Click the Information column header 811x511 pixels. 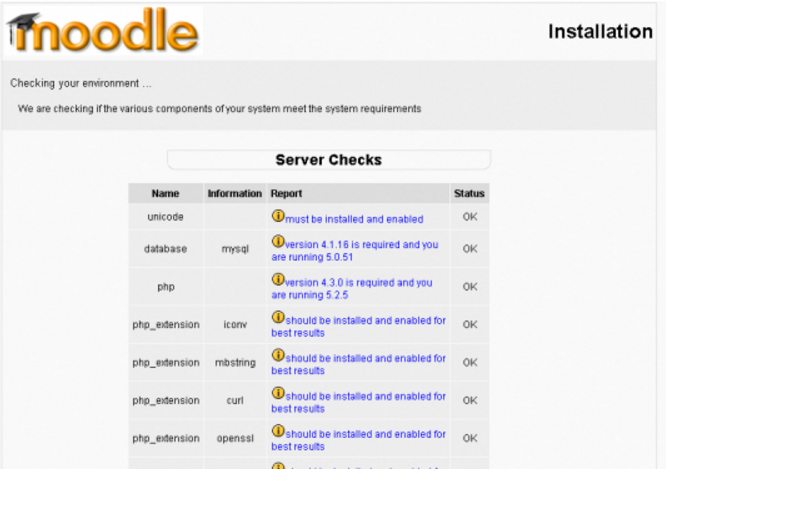[235, 193]
